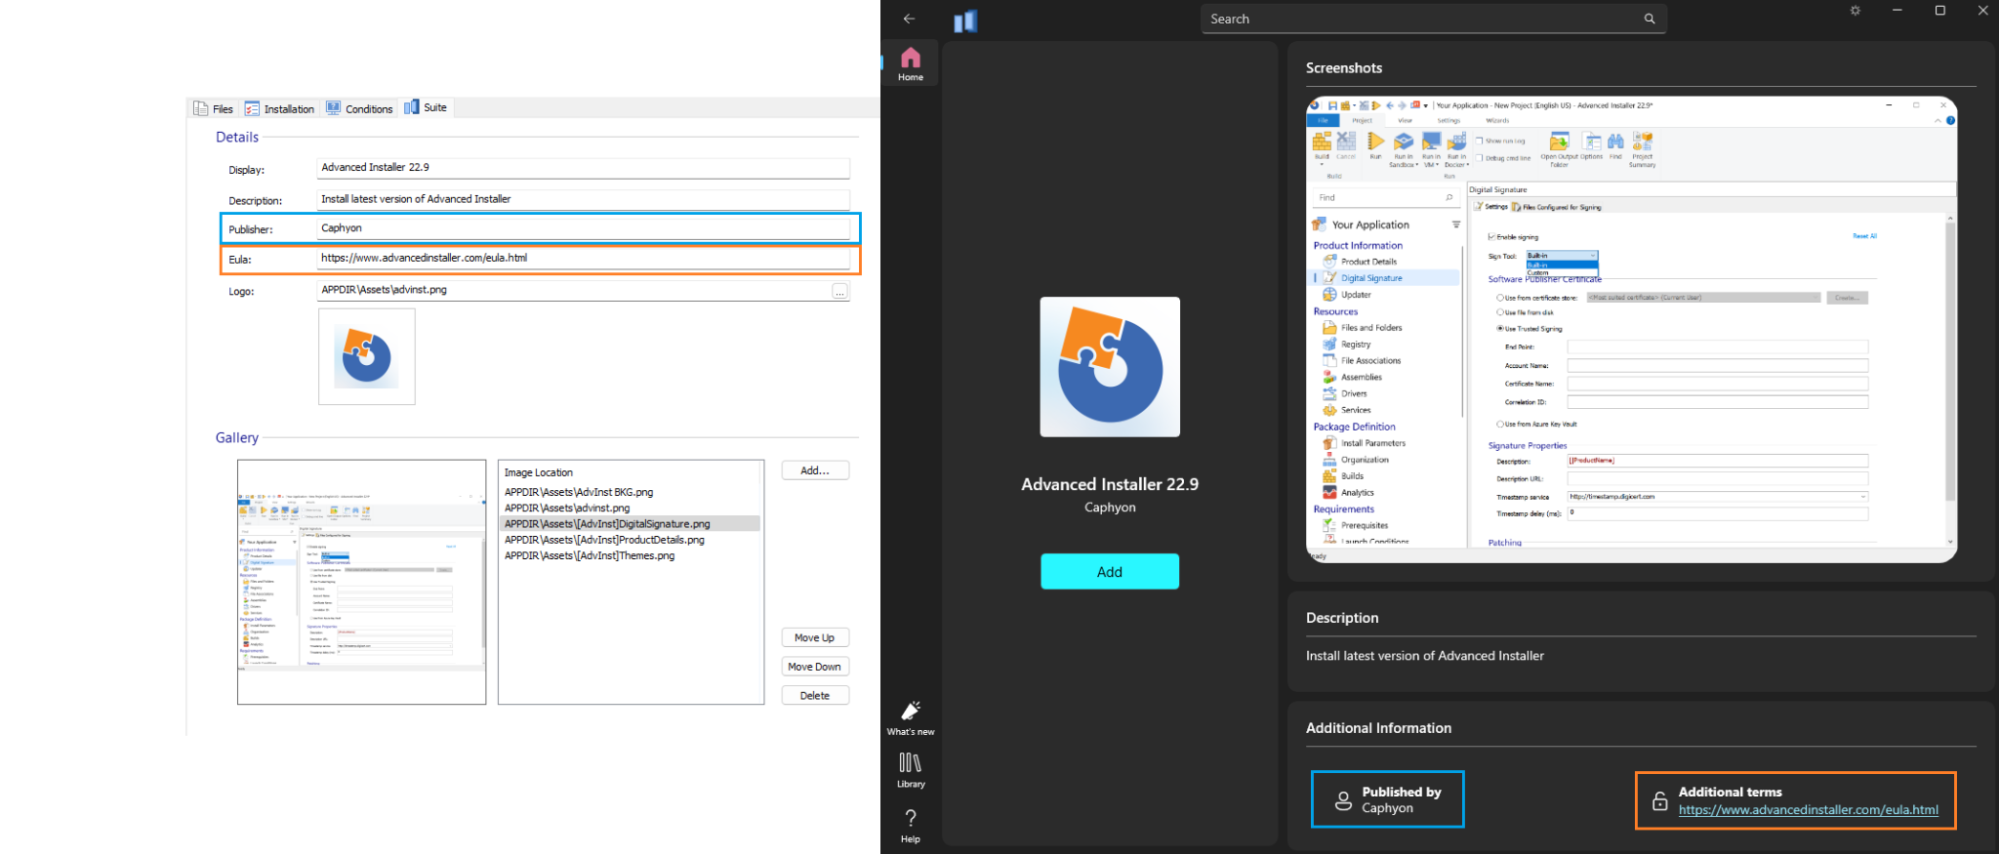Click the Caphyon publisher name under the app title
The image size is (1999, 855).
coord(1109,508)
